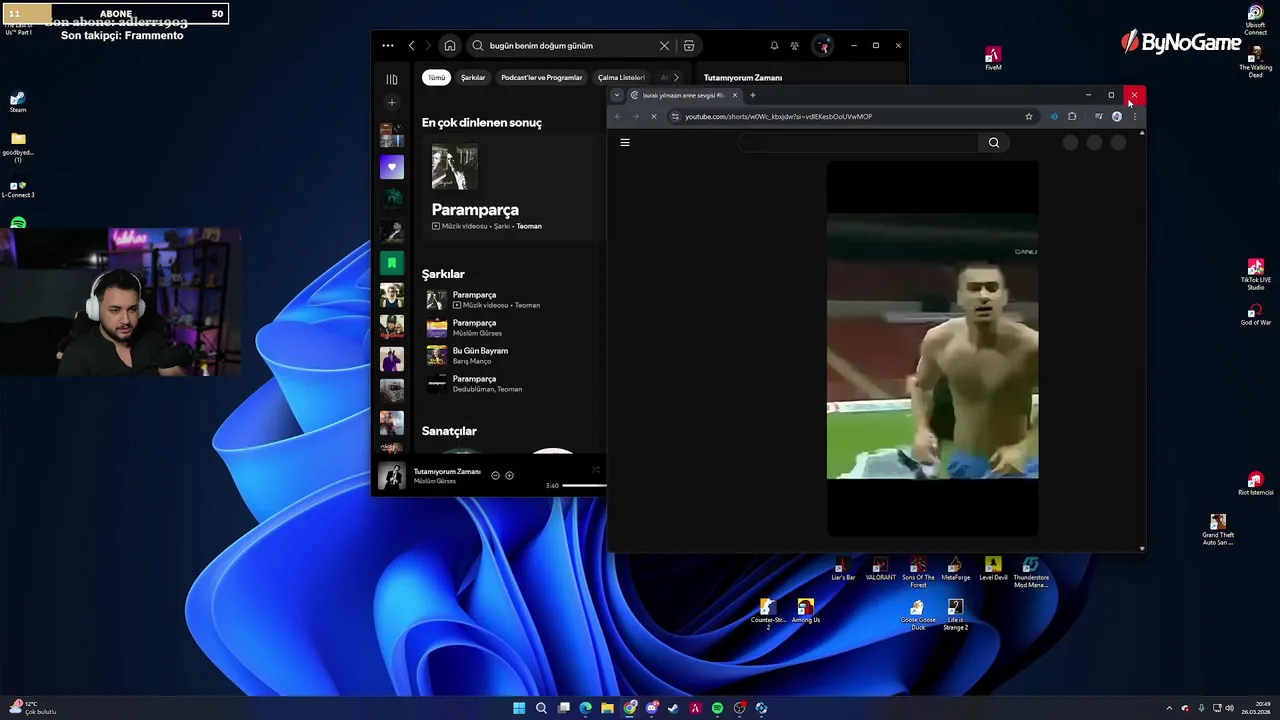Seek on Spotify playback progress bar
Screen dimensions: 1280x720
[584, 486]
